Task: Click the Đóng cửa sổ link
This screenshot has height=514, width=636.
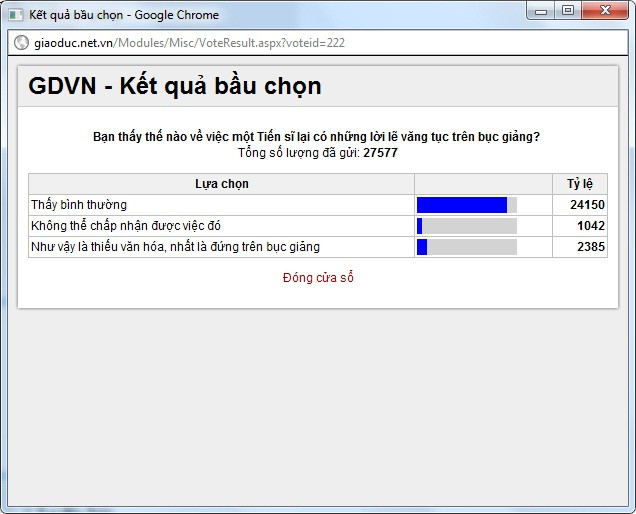Action: [318, 278]
